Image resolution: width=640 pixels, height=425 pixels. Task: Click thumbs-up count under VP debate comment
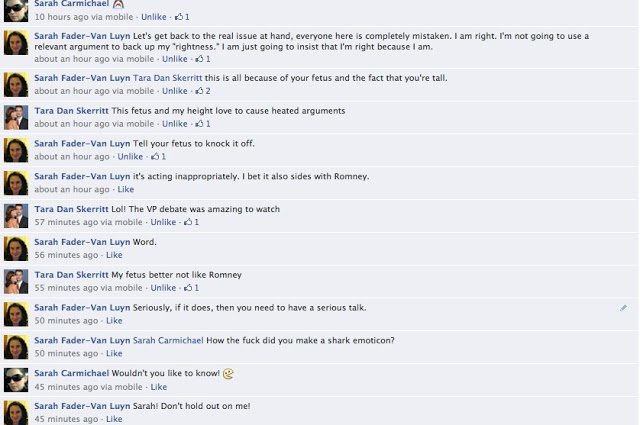(x=191, y=222)
